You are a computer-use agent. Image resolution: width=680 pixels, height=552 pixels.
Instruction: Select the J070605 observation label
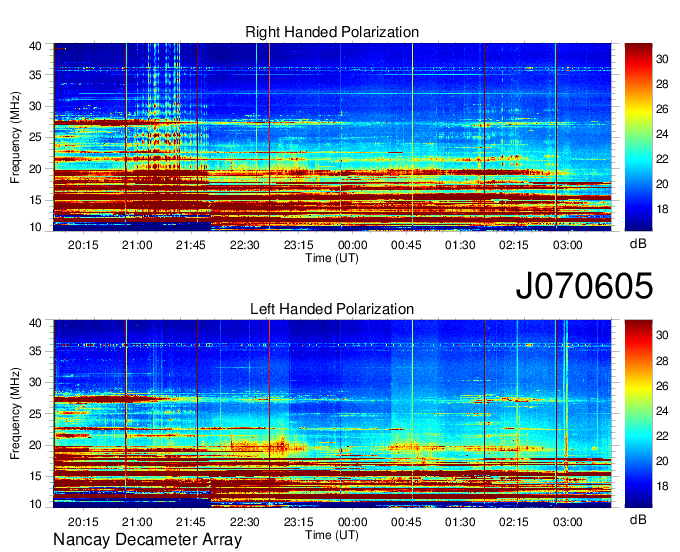584,286
